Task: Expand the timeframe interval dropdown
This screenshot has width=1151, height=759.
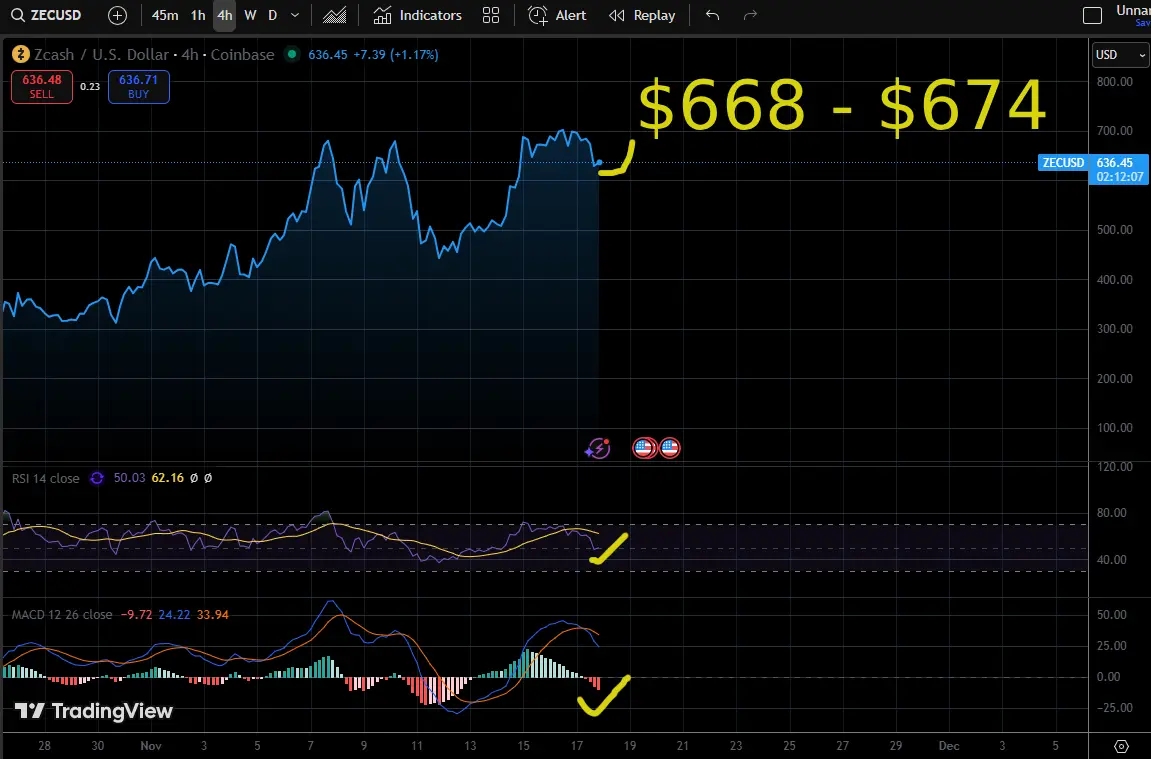Action: coord(294,15)
